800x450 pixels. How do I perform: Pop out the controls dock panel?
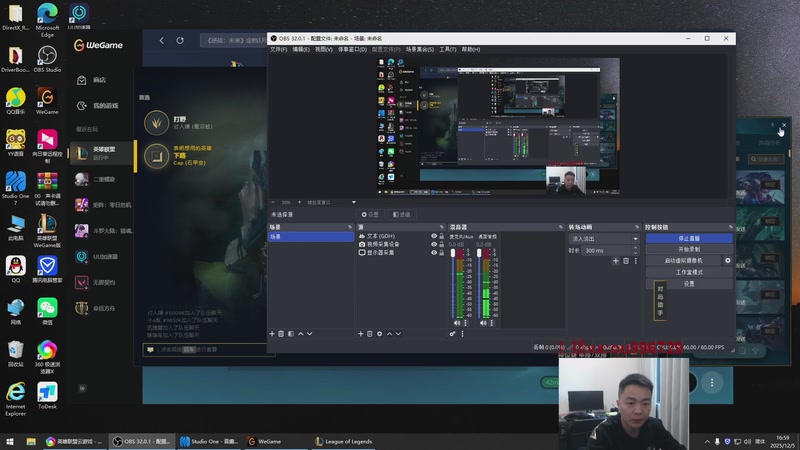pyautogui.click(x=731, y=227)
